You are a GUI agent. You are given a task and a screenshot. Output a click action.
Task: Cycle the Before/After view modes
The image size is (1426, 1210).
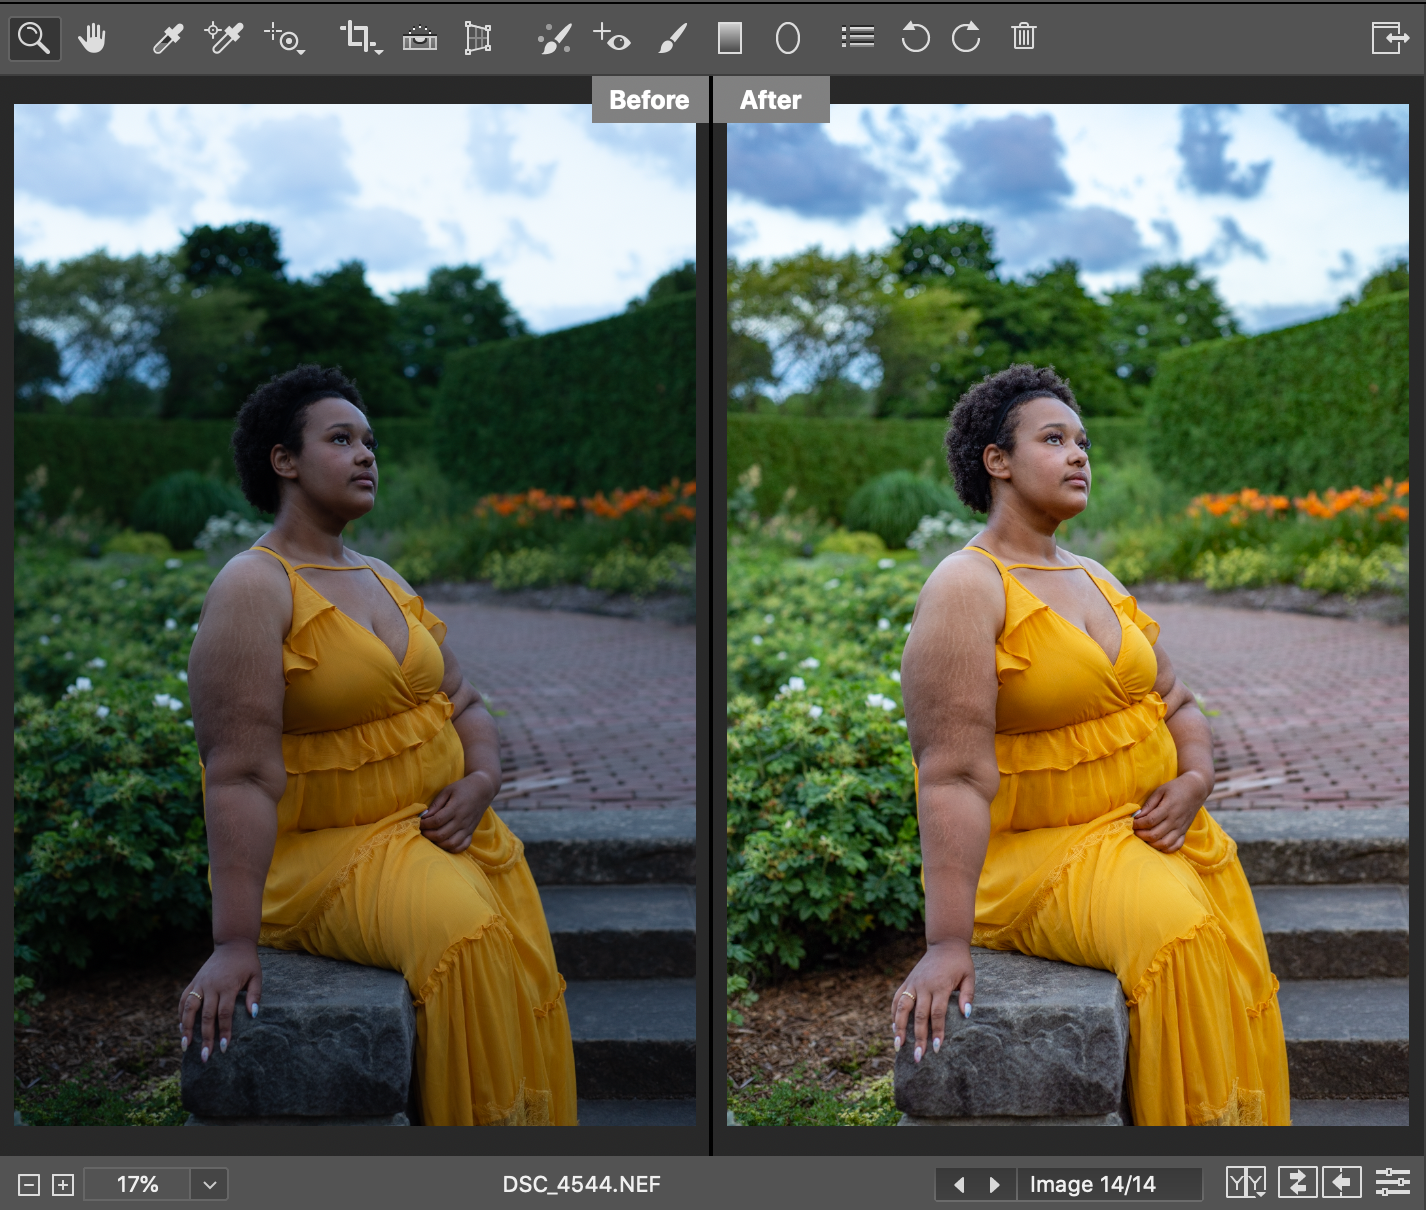click(x=1246, y=1183)
